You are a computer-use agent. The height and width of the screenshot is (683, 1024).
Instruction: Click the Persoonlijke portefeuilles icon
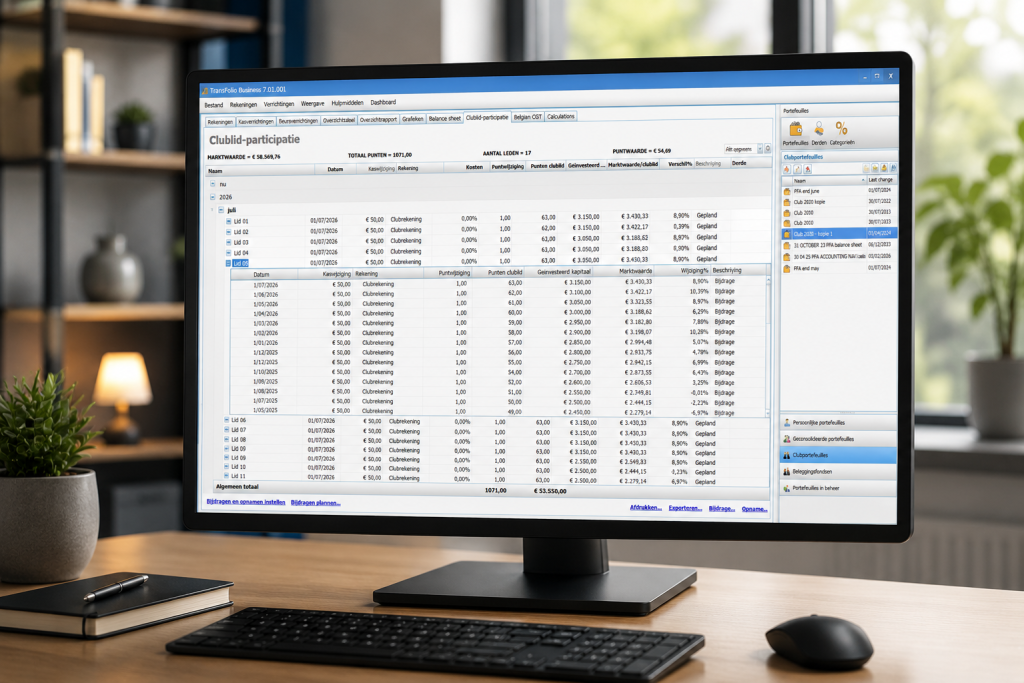tap(787, 422)
